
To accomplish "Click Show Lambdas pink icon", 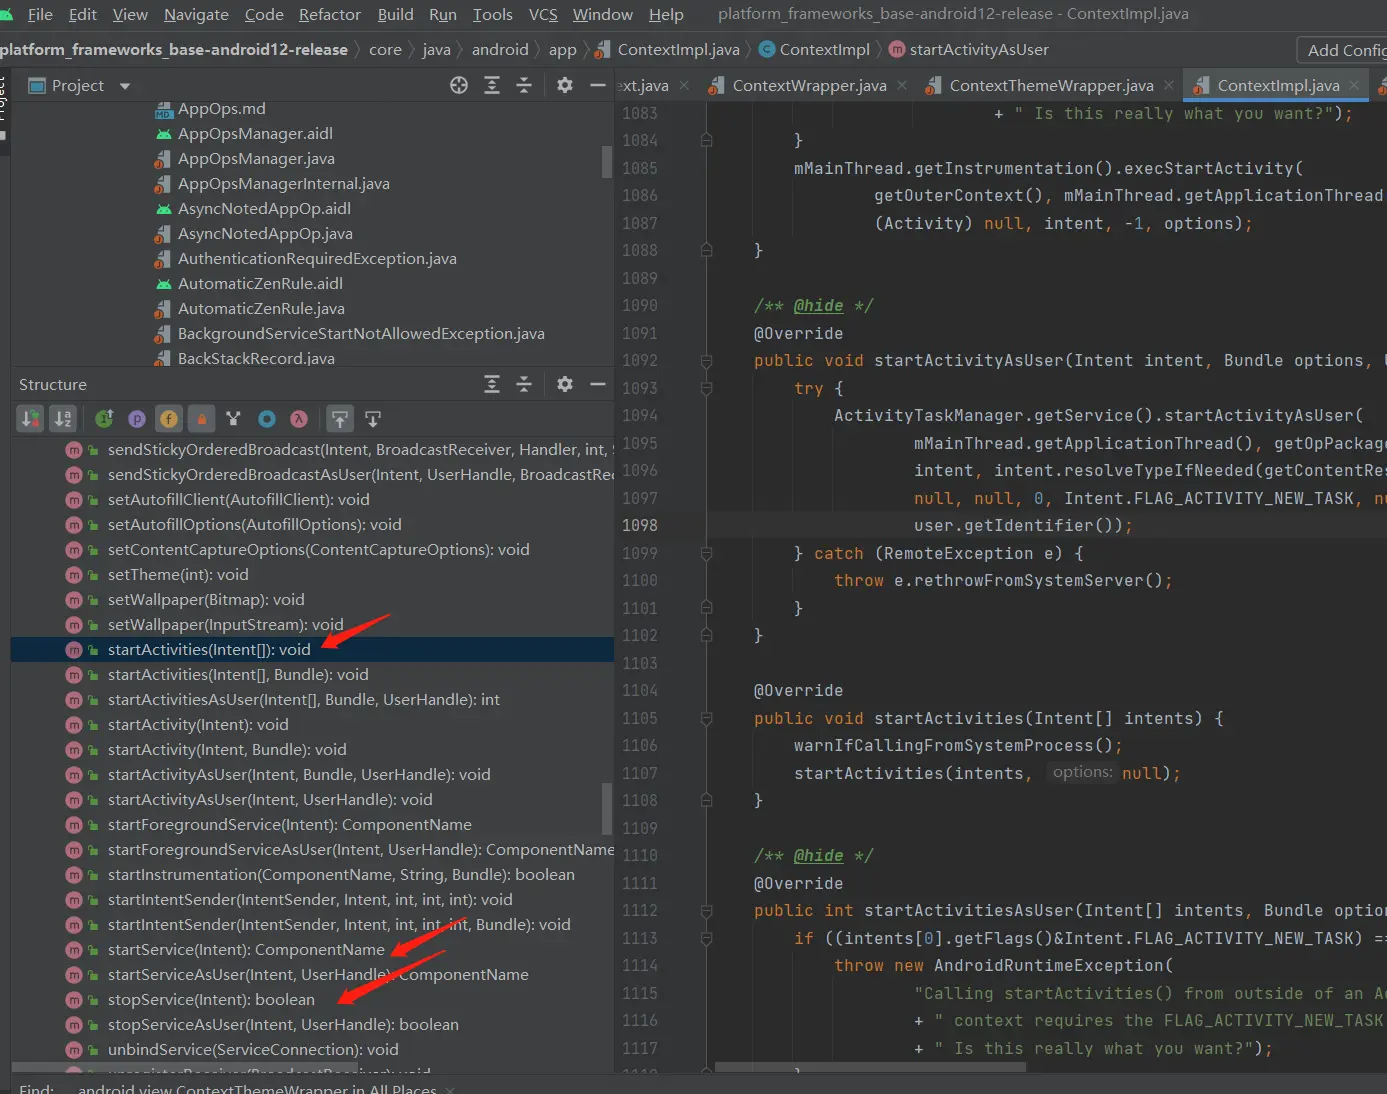I will click(298, 419).
